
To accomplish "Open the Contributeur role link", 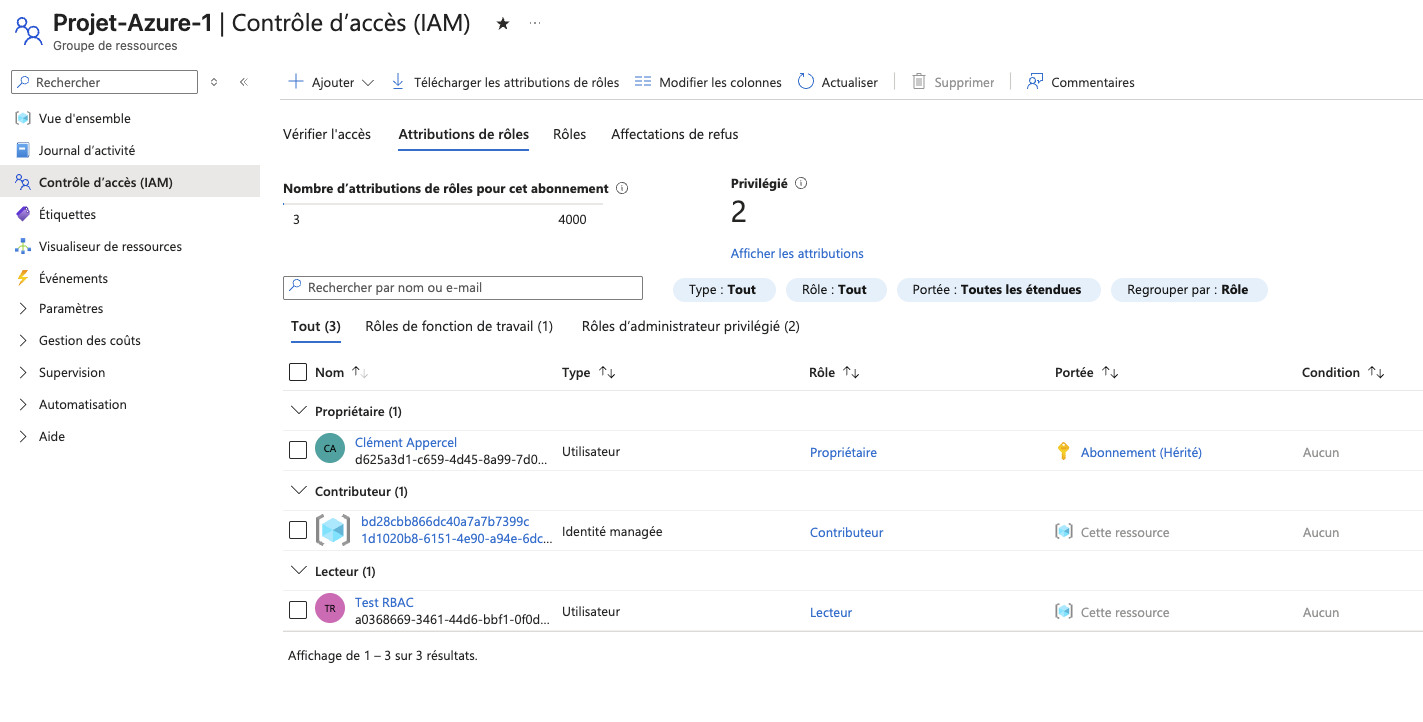I will click(846, 532).
